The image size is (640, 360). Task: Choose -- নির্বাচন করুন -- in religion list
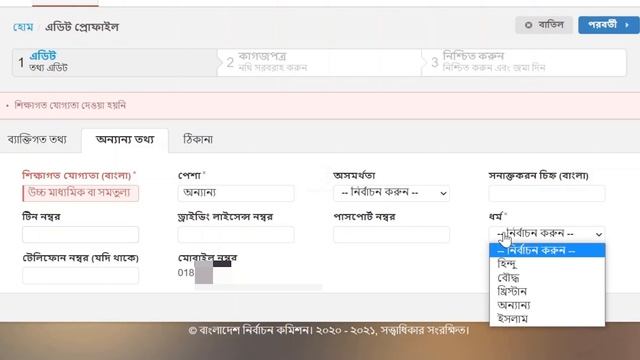point(547,250)
